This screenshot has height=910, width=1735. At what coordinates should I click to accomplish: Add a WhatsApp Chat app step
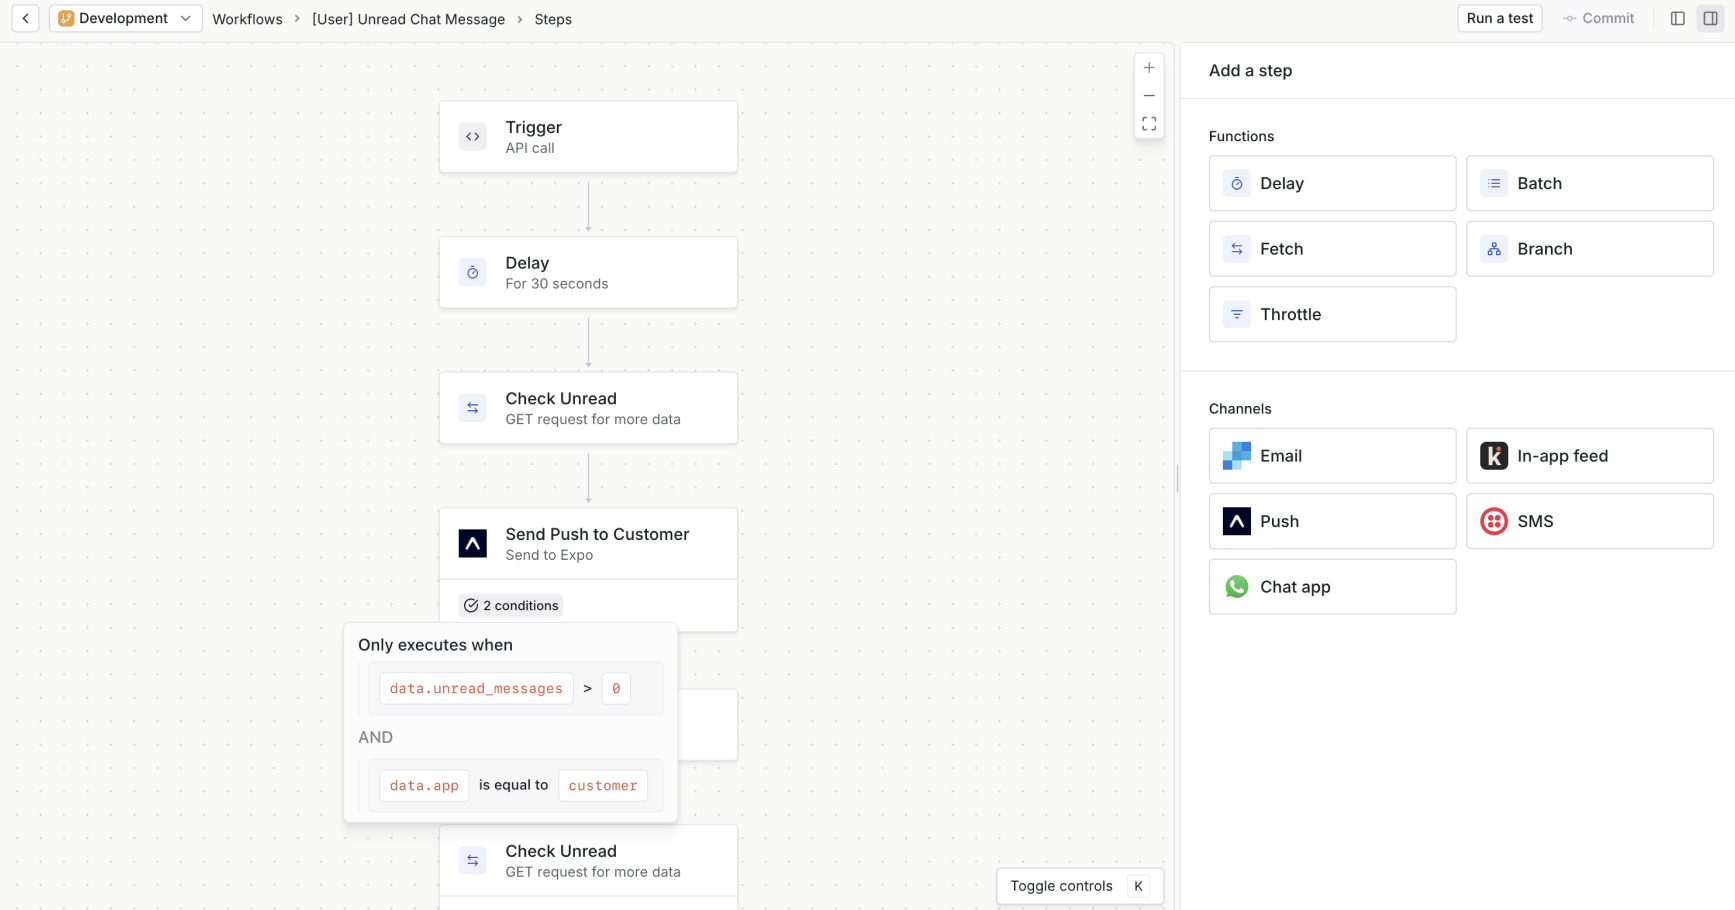[x=1331, y=586]
